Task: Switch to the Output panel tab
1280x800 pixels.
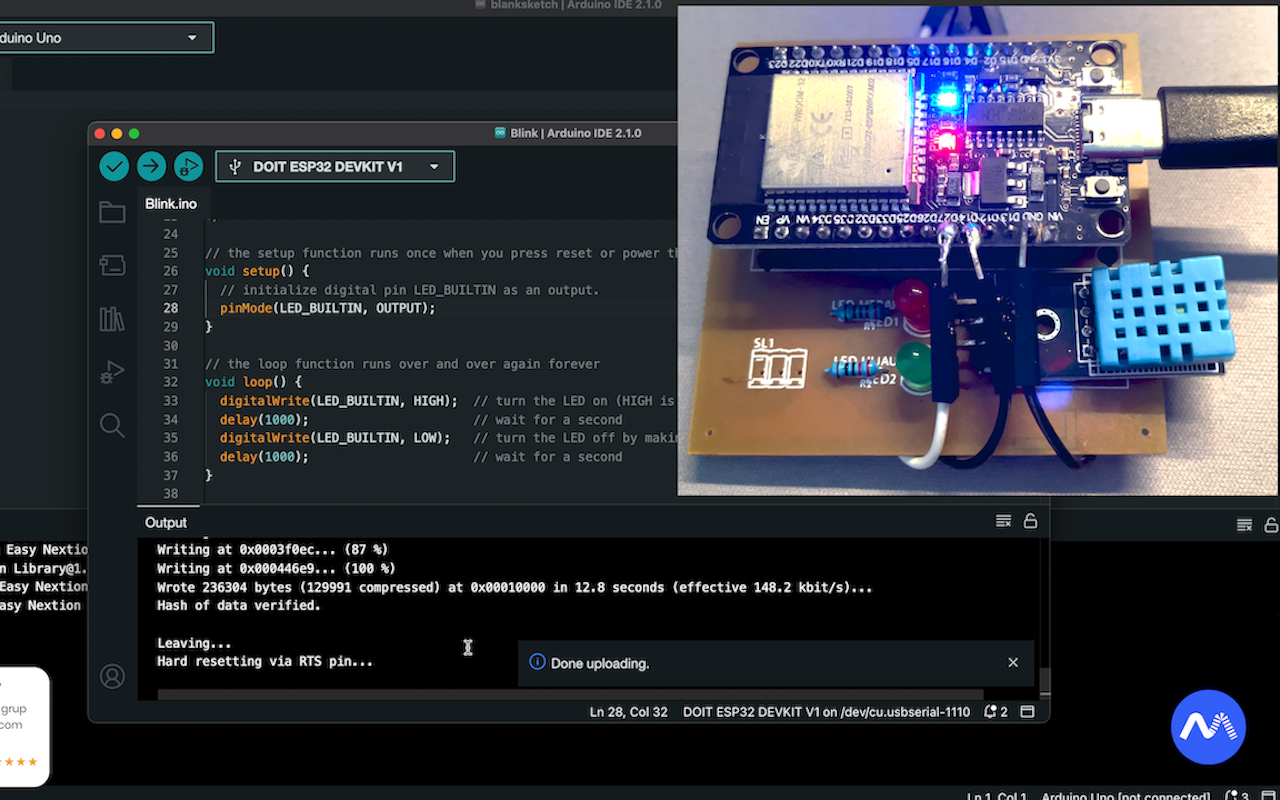Action: (x=166, y=523)
